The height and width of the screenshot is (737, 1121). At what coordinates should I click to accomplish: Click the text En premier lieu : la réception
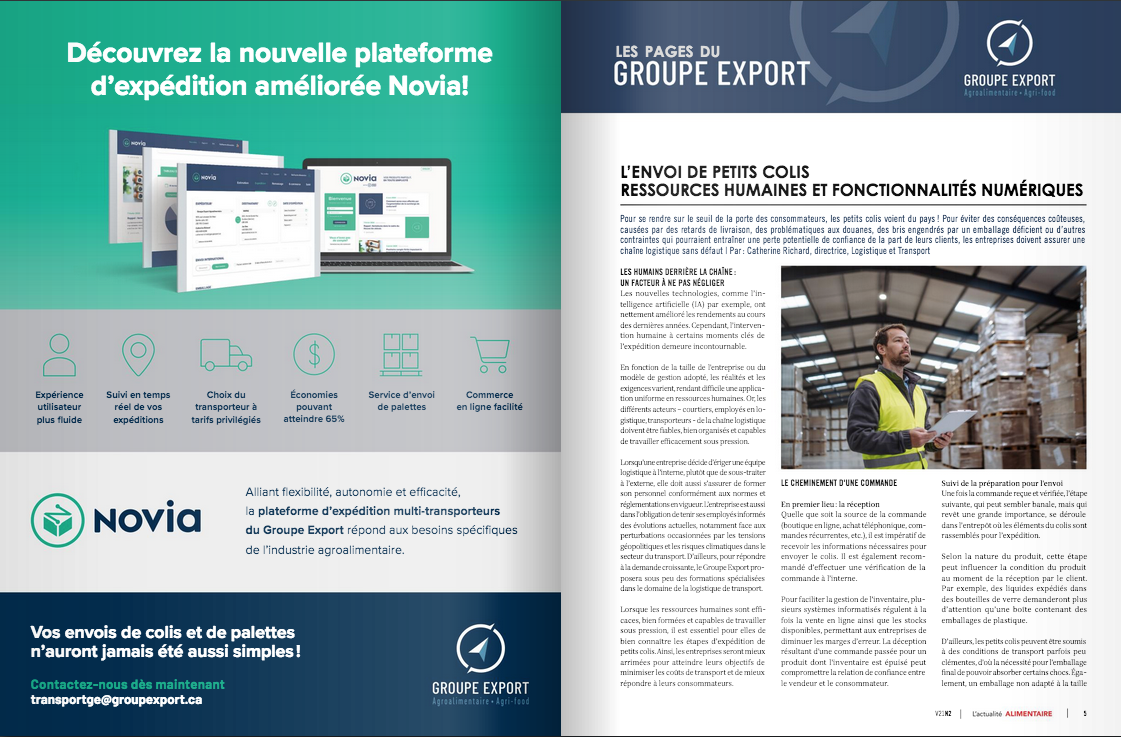pos(830,504)
